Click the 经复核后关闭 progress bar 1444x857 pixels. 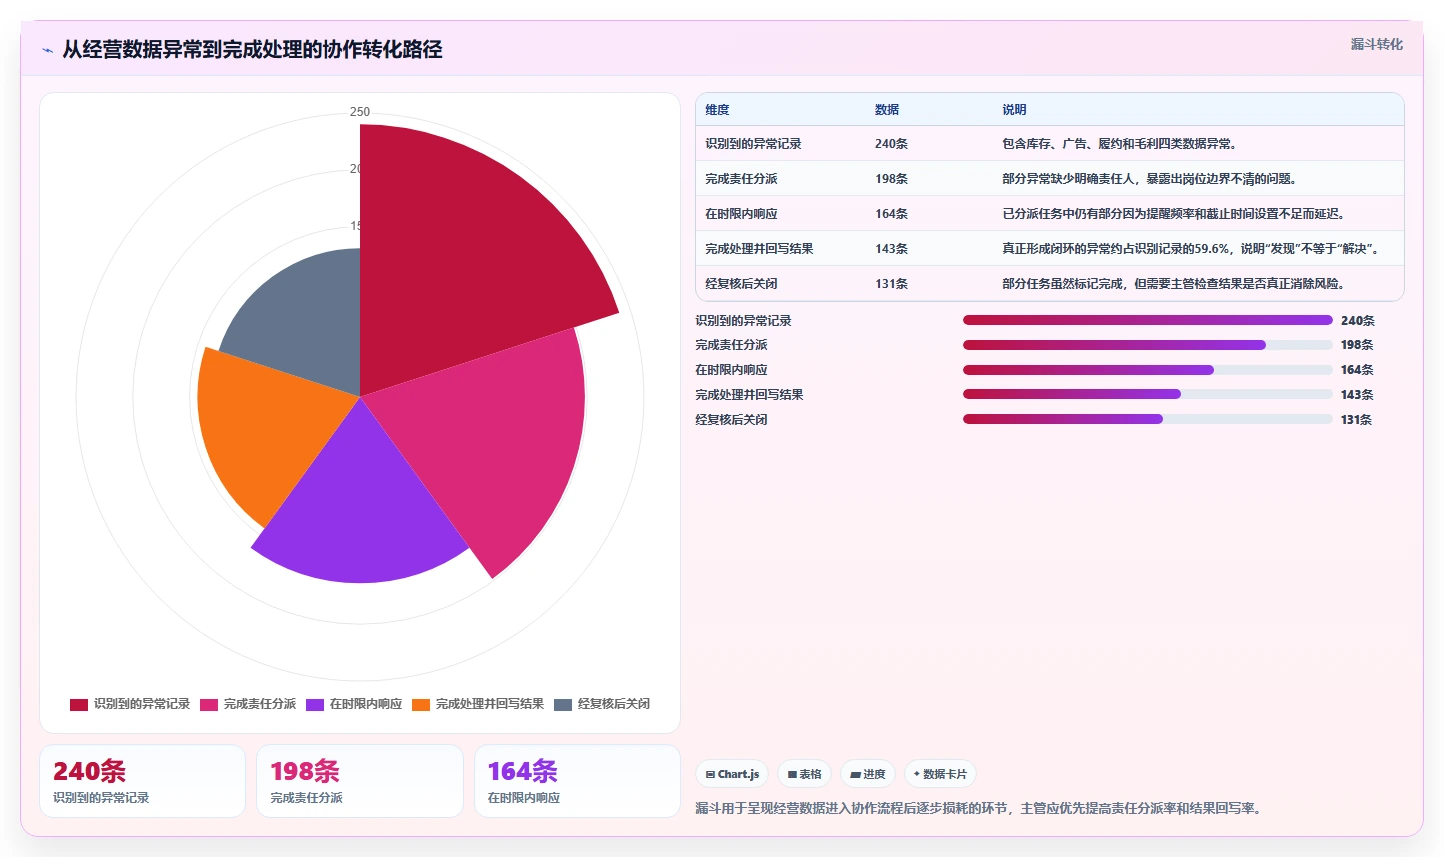click(1147, 419)
